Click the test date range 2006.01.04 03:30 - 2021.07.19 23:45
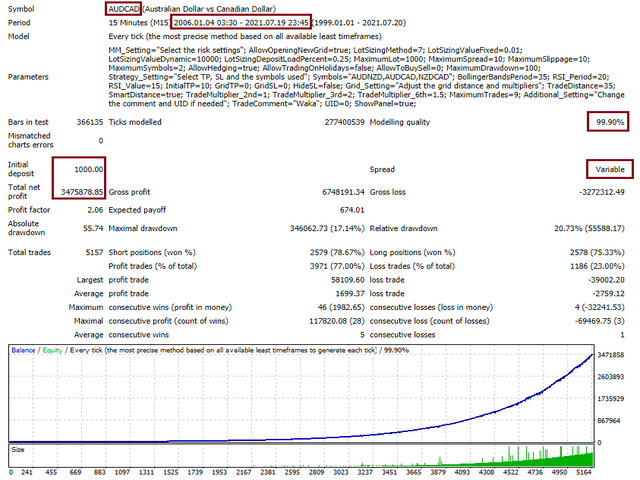 (241, 22)
